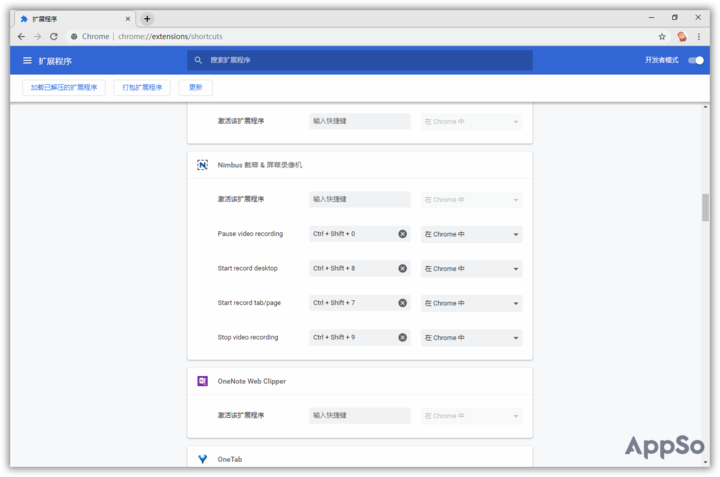Focus the 搜索扩展程序 search field

360,60
